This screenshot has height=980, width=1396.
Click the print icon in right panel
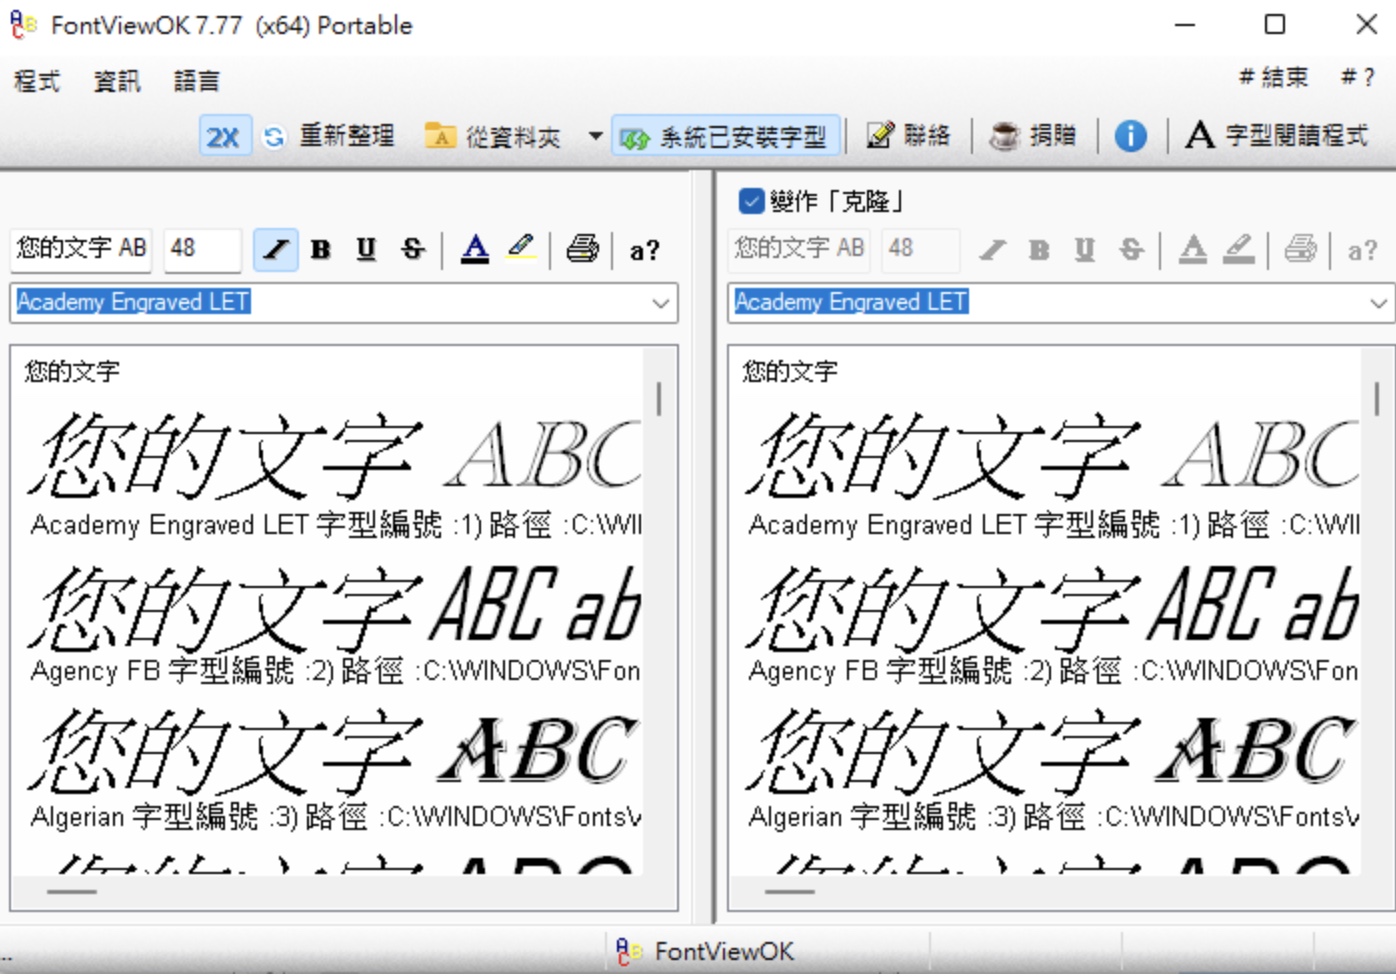click(1300, 249)
